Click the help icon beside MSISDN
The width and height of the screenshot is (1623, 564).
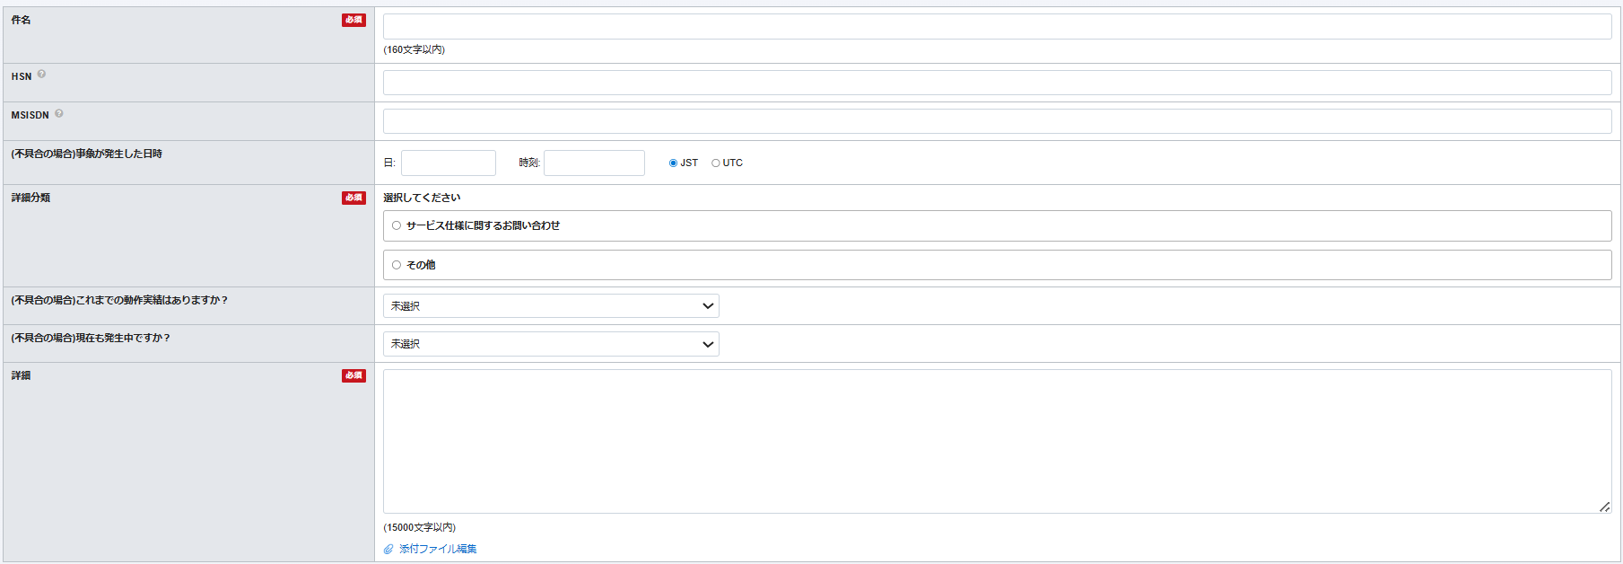pos(59,114)
